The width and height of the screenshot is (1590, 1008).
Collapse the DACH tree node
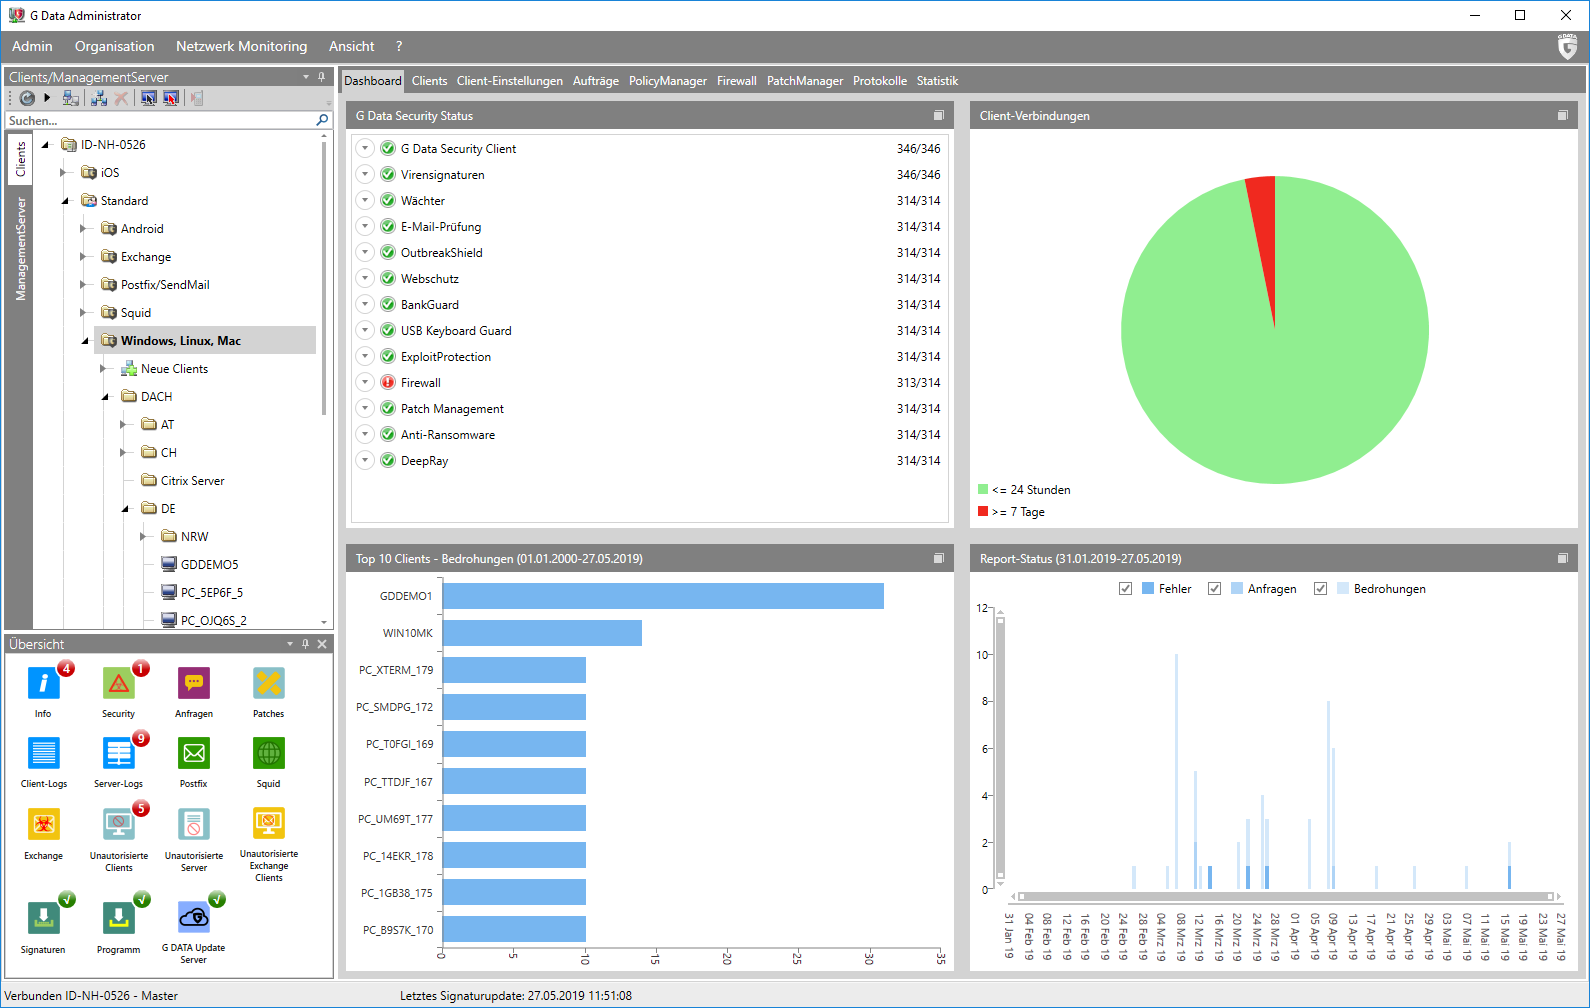(105, 397)
